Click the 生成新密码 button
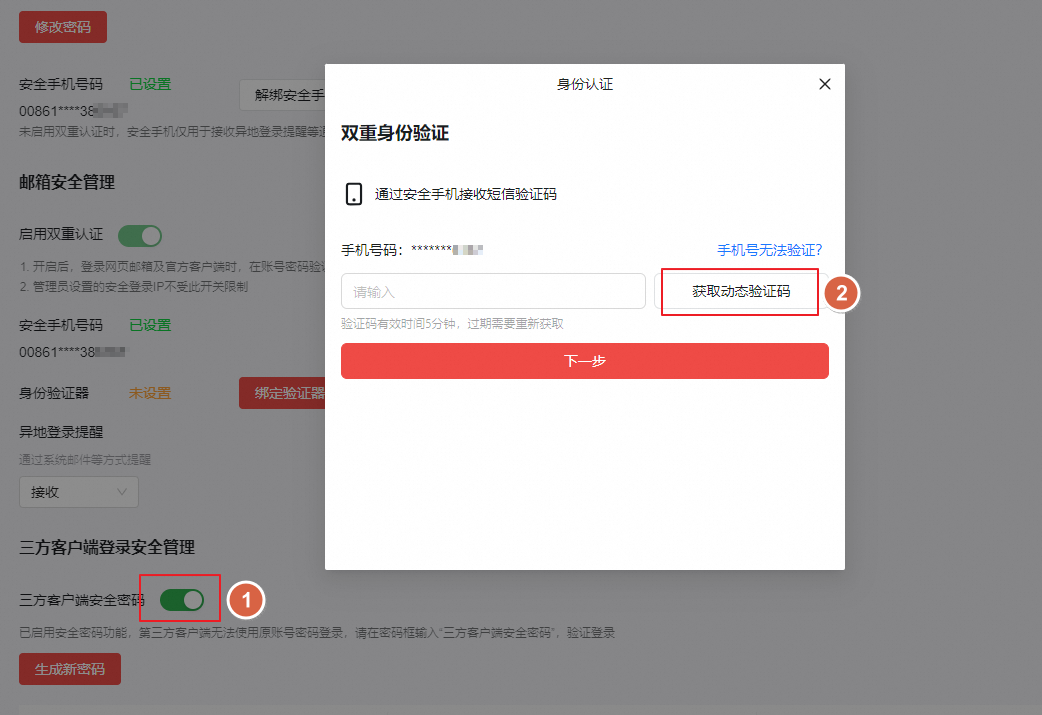This screenshot has height=715, width=1042. [69, 668]
